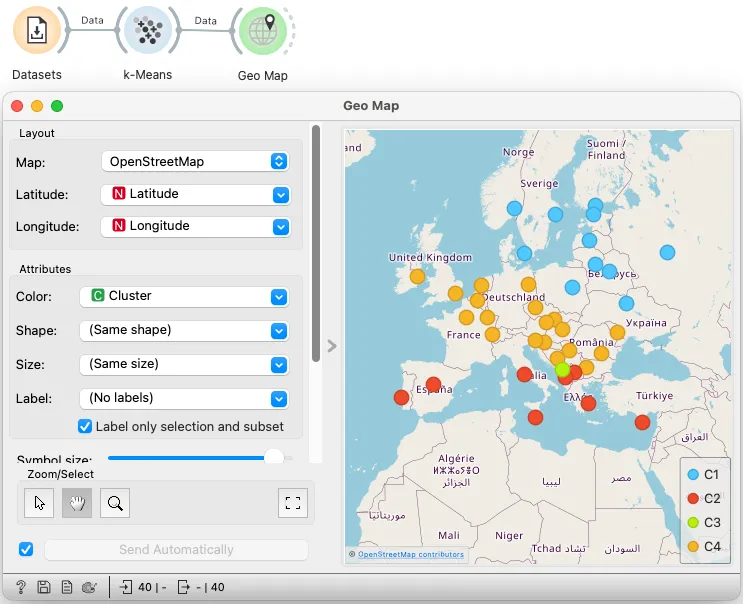Open the report document icon

tap(67, 587)
